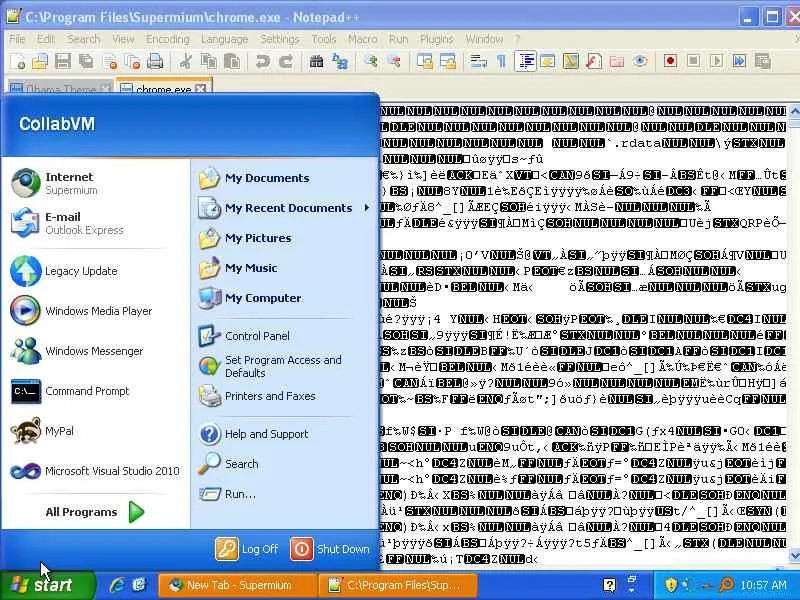Screen dimensions: 800x600
Task: Toggle the Indent Guide button
Action: 525,62
